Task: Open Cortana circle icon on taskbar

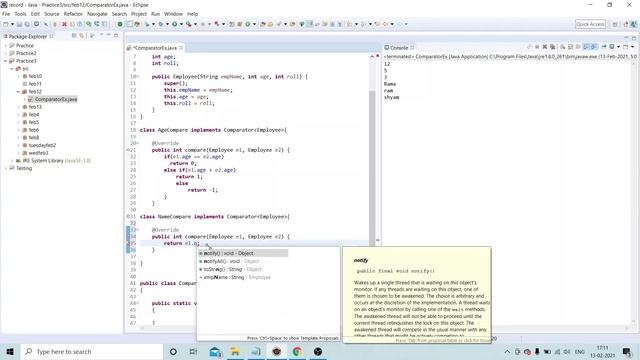Action: click(173, 351)
